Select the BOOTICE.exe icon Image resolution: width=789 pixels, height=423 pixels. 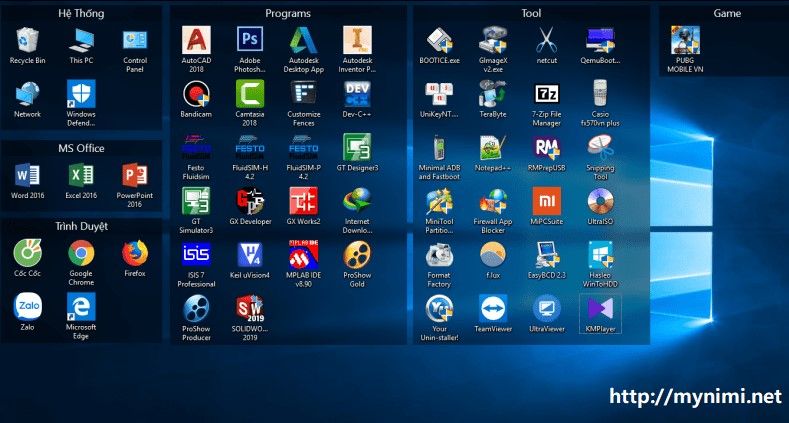point(439,41)
